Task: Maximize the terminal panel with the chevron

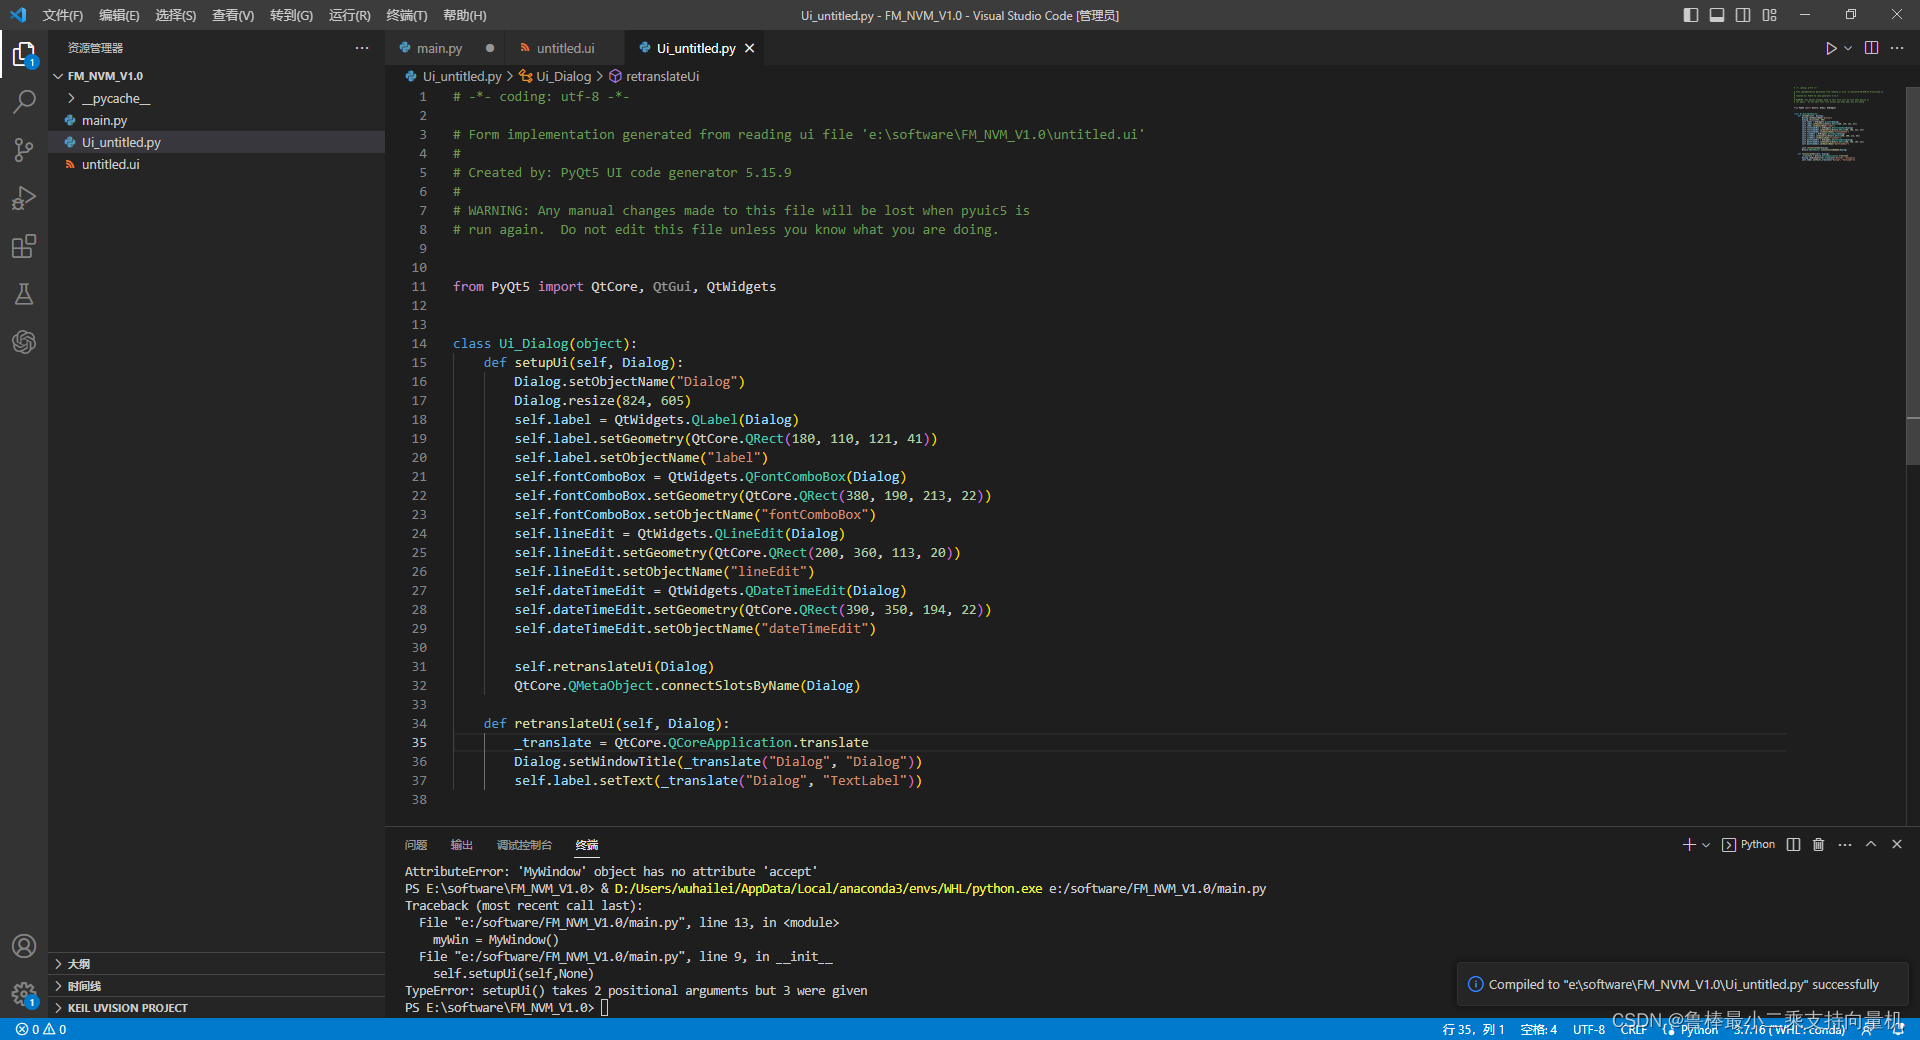Action: pos(1871,845)
